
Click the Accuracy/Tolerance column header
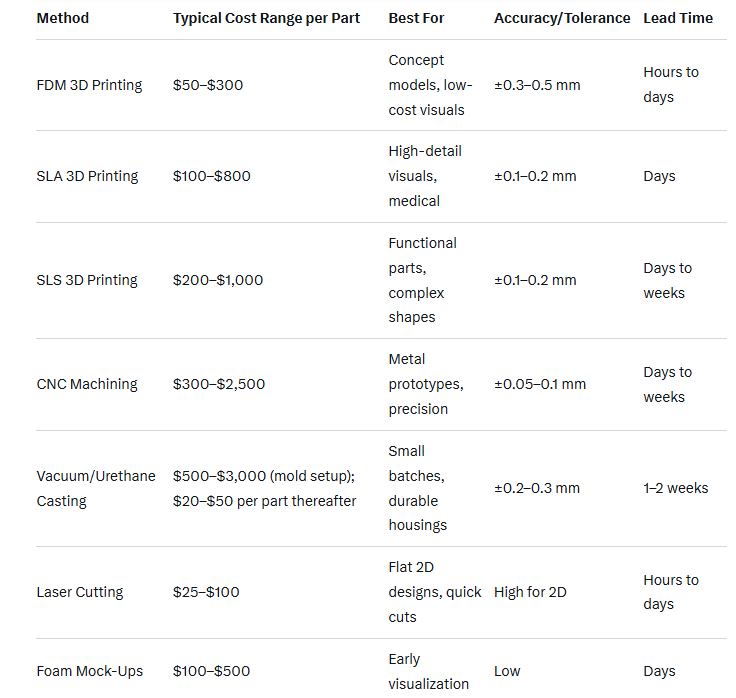click(x=562, y=18)
